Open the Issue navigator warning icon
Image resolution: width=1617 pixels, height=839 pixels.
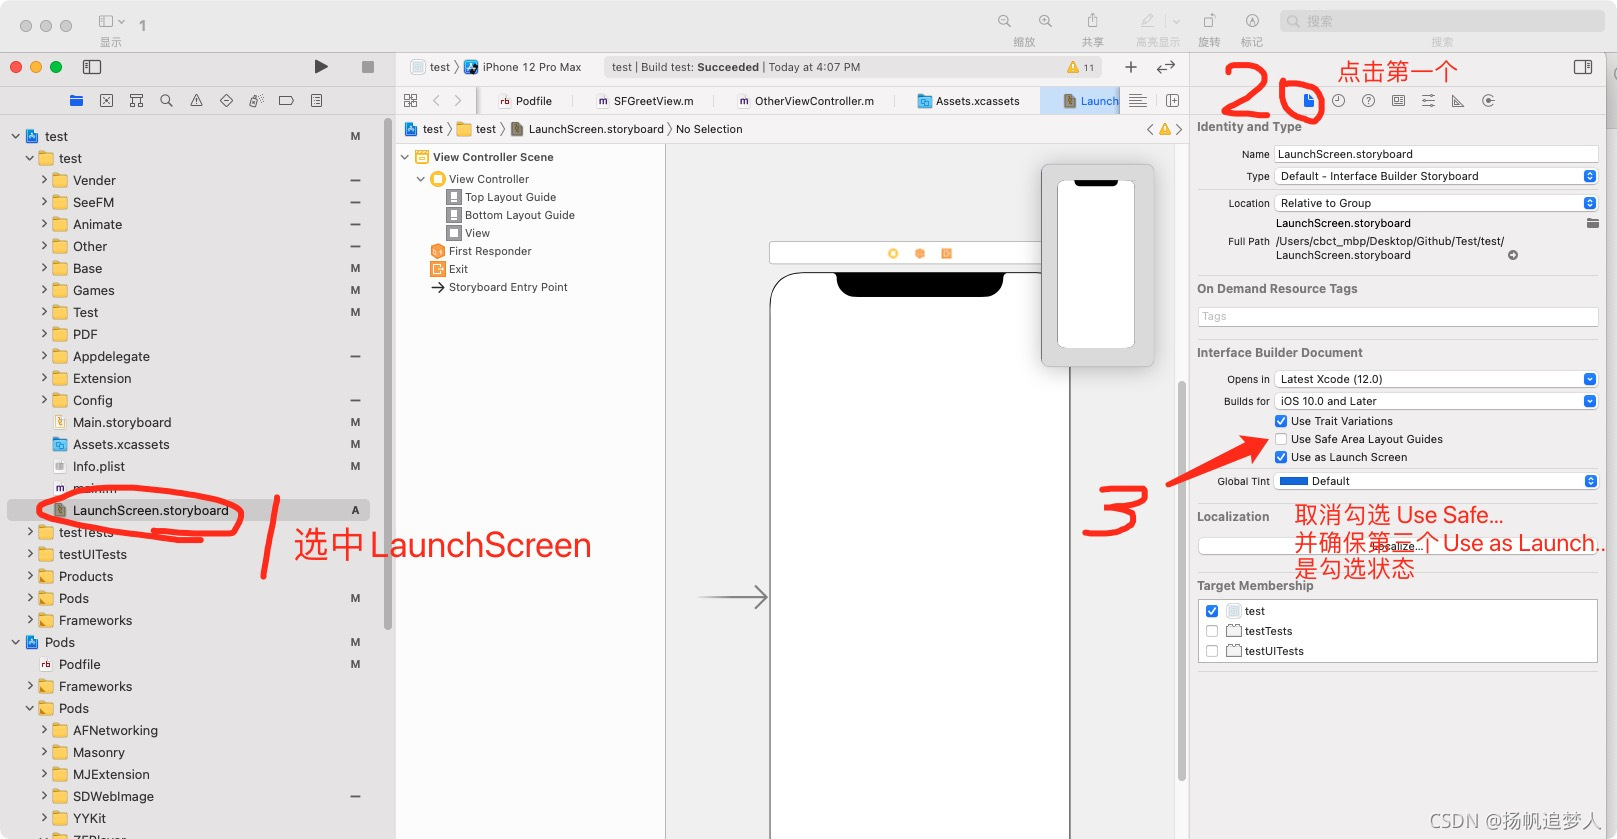pyautogui.click(x=197, y=100)
